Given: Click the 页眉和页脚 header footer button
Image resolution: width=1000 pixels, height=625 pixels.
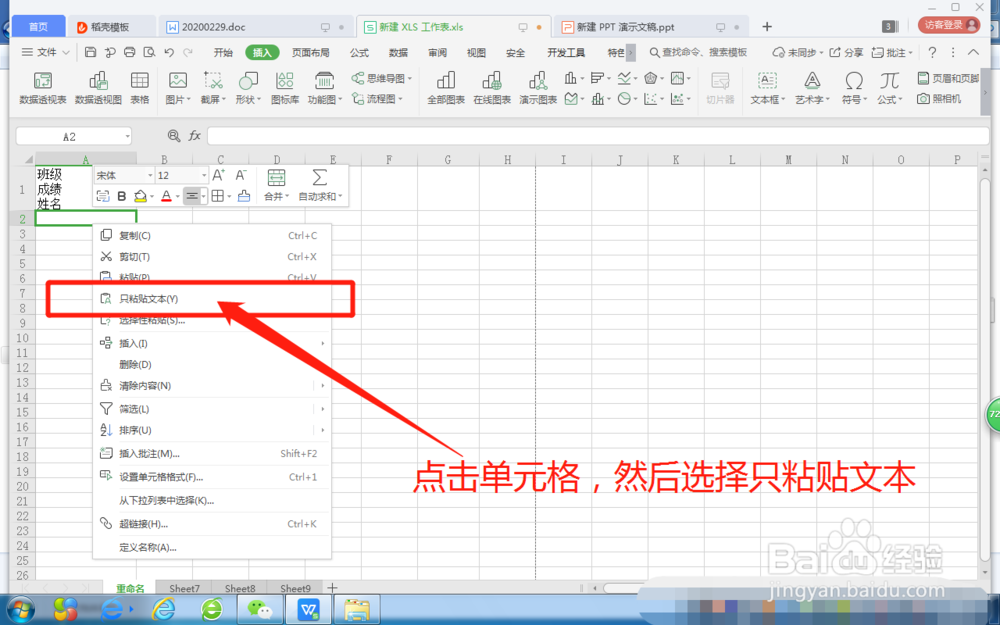Looking at the screenshot, I should 948,78.
